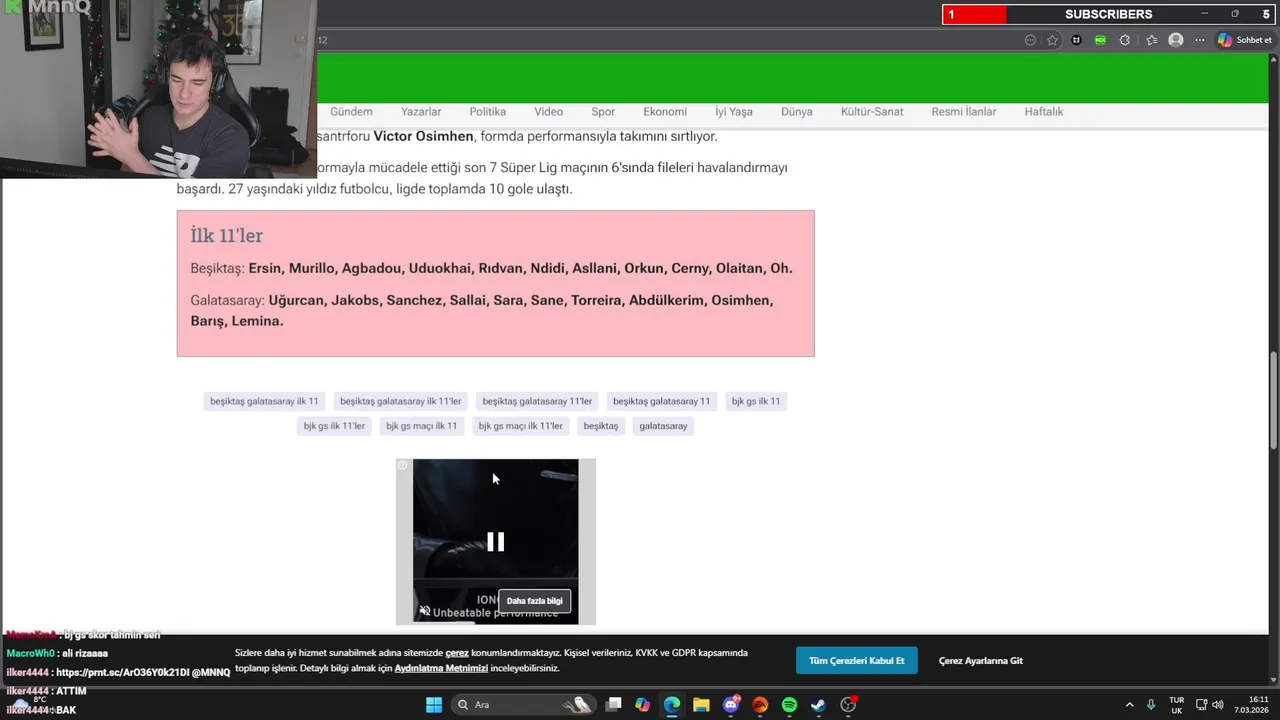Viewport: 1280px width, 720px height.
Task: Open the Spor section
Action: 603,112
